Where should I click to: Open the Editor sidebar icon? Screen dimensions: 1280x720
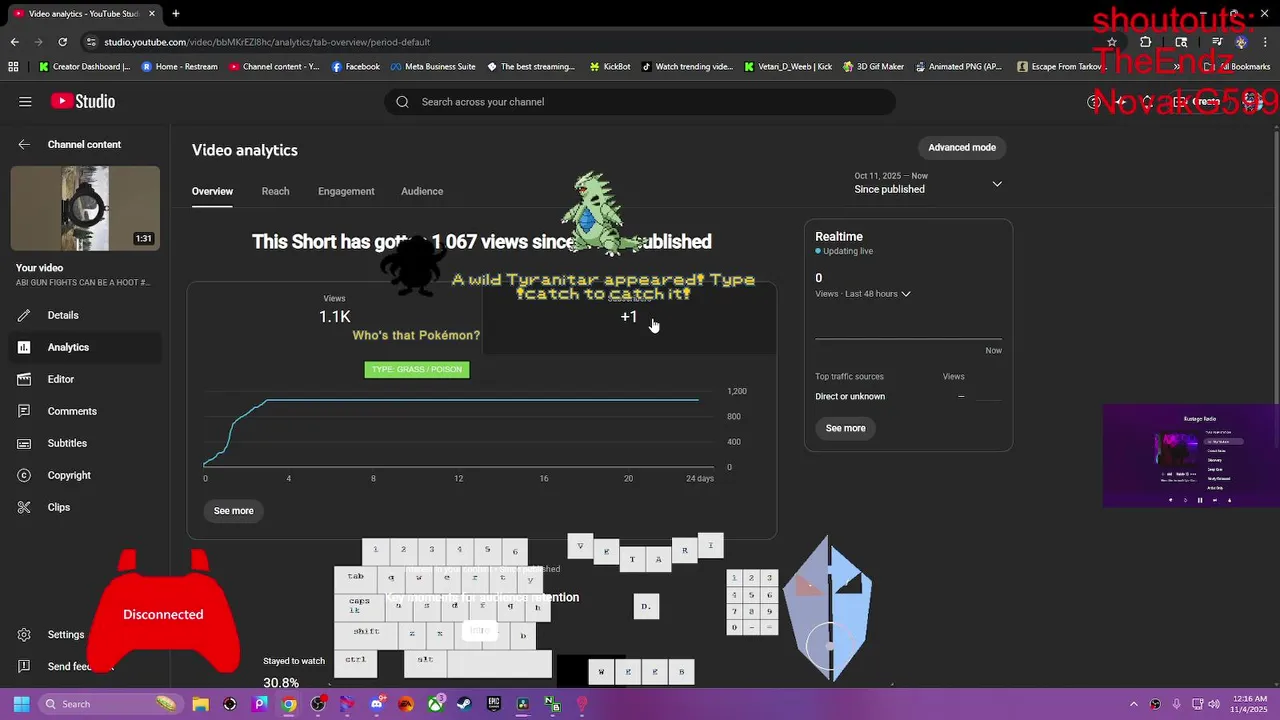tap(24, 379)
